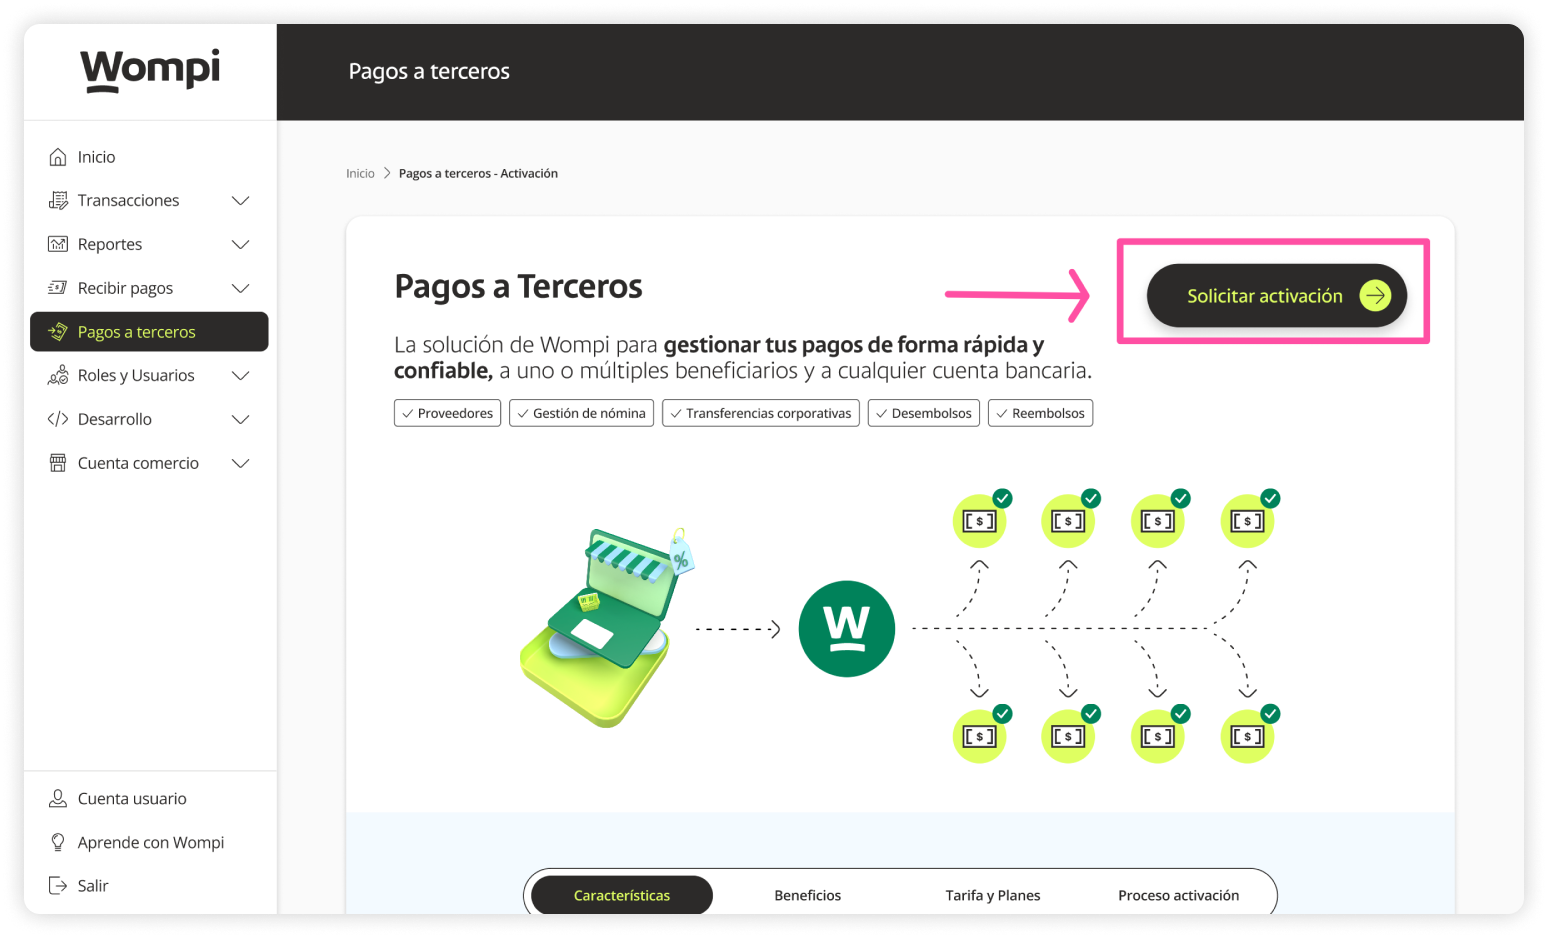
Task: Click the Desarrollo code brackets icon
Action: point(58,419)
